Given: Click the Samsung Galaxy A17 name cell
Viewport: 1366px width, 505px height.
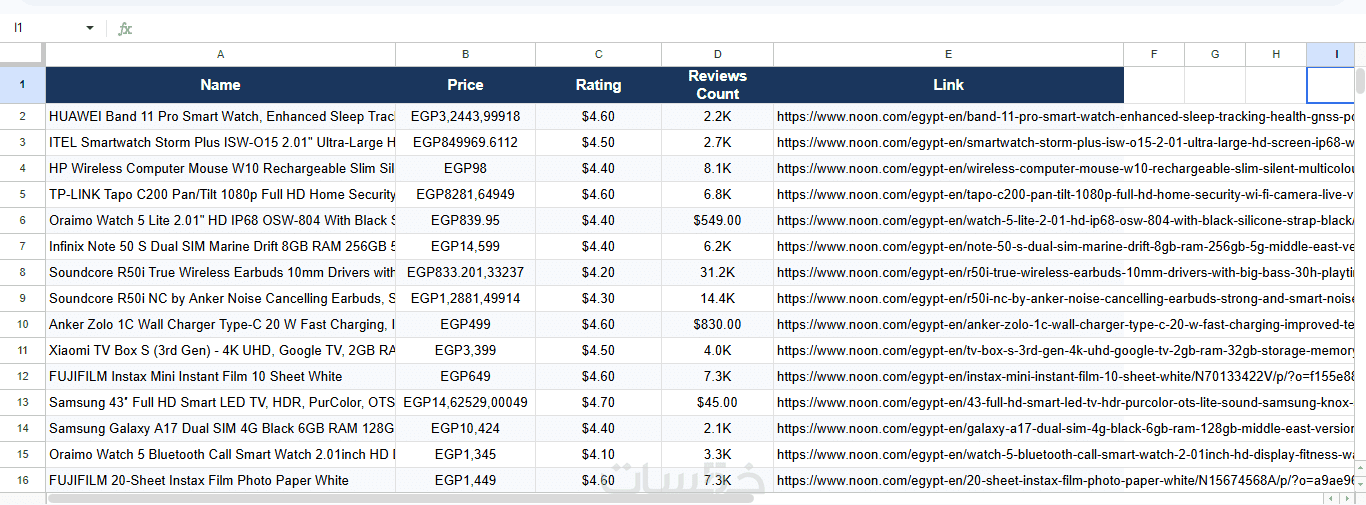Looking at the screenshot, I should pyautogui.click(x=220, y=428).
